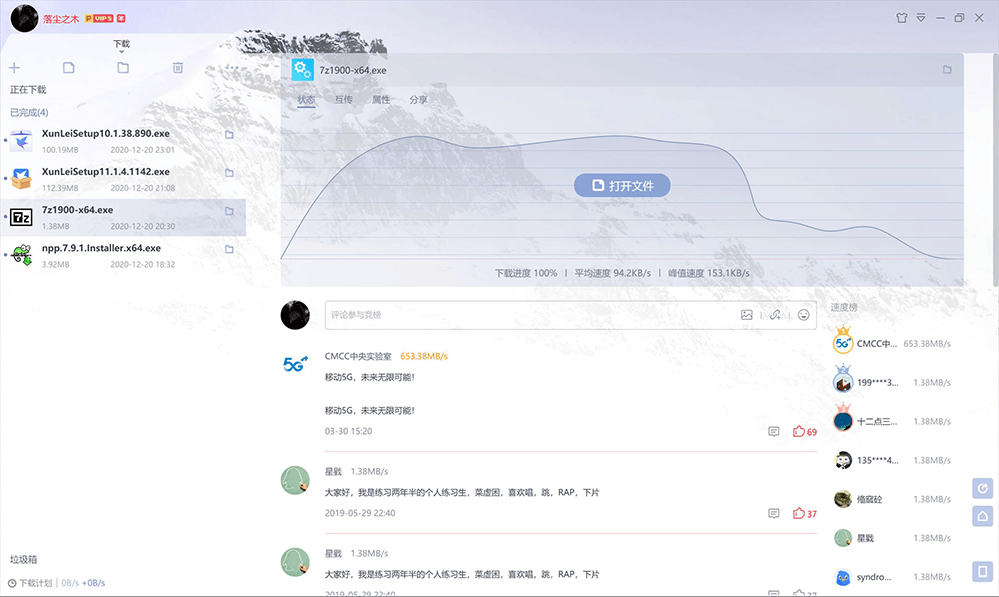
Task: Expand the 下载 dropdown below the panel title
Action: tap(122, 52)
